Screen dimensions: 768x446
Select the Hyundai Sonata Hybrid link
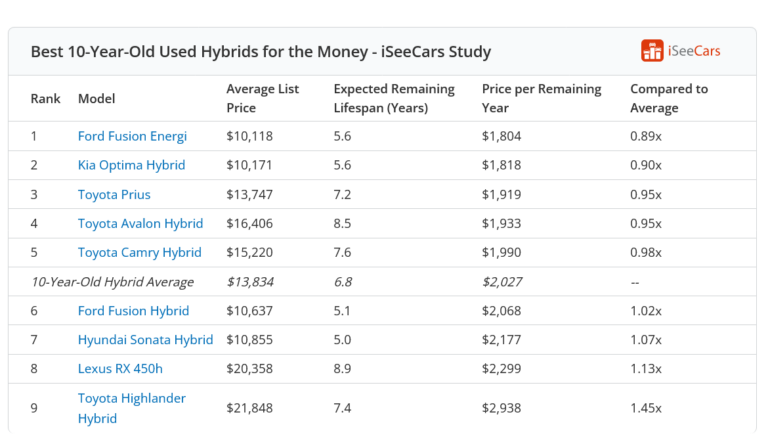point(145,340)
